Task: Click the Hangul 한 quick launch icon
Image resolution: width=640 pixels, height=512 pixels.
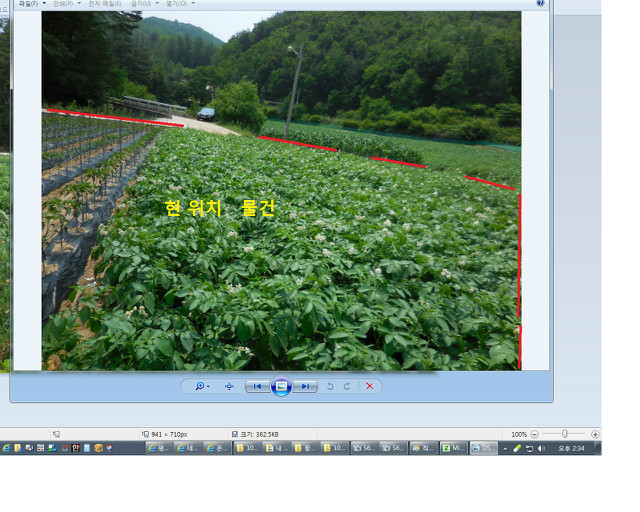Action: [75, 448]
